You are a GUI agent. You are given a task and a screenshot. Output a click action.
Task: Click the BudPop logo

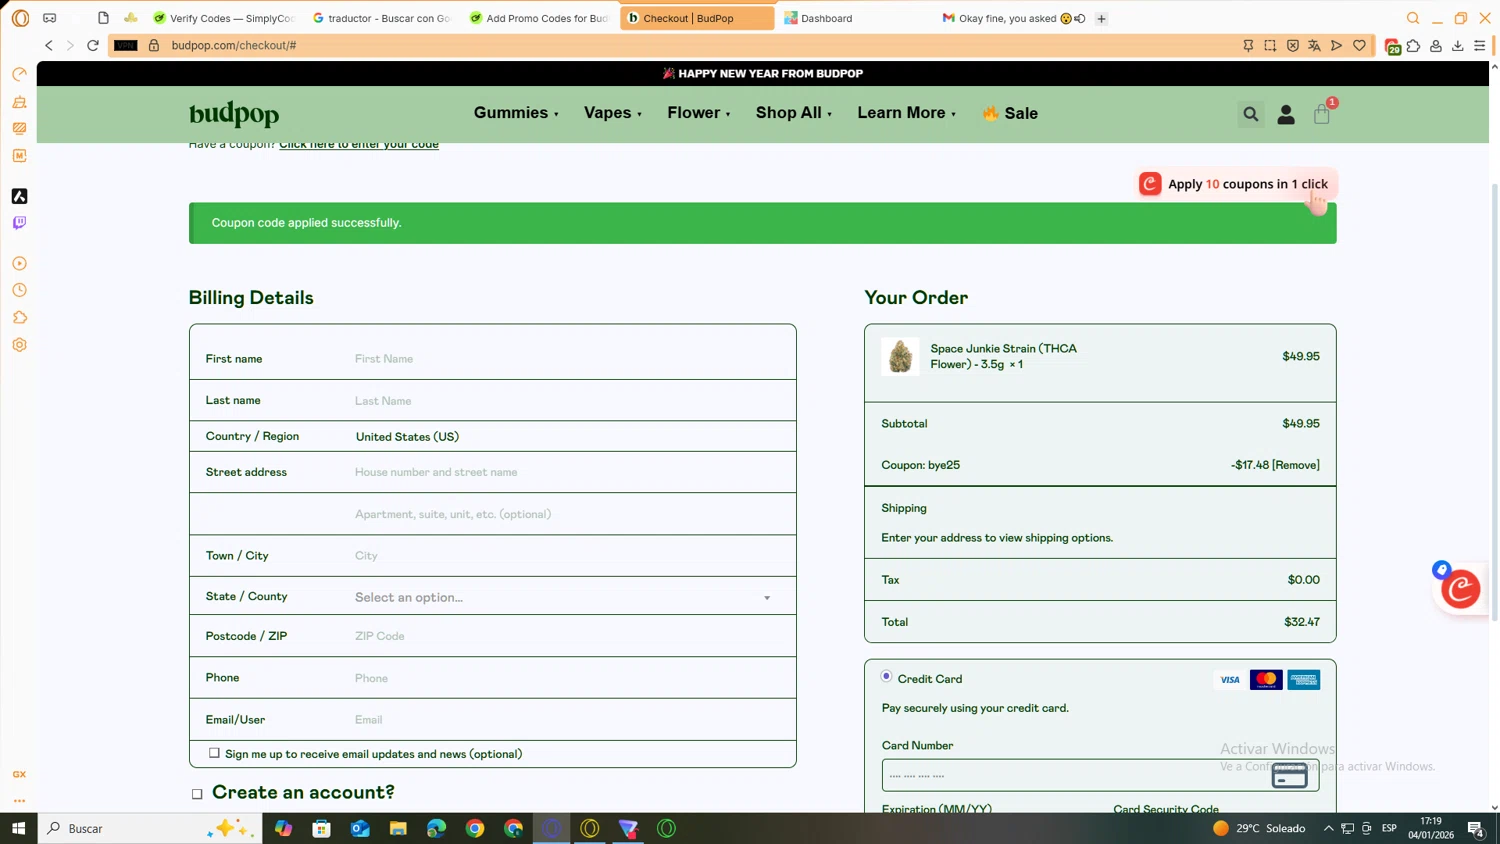pyautogui.click(x=234, y=114)
